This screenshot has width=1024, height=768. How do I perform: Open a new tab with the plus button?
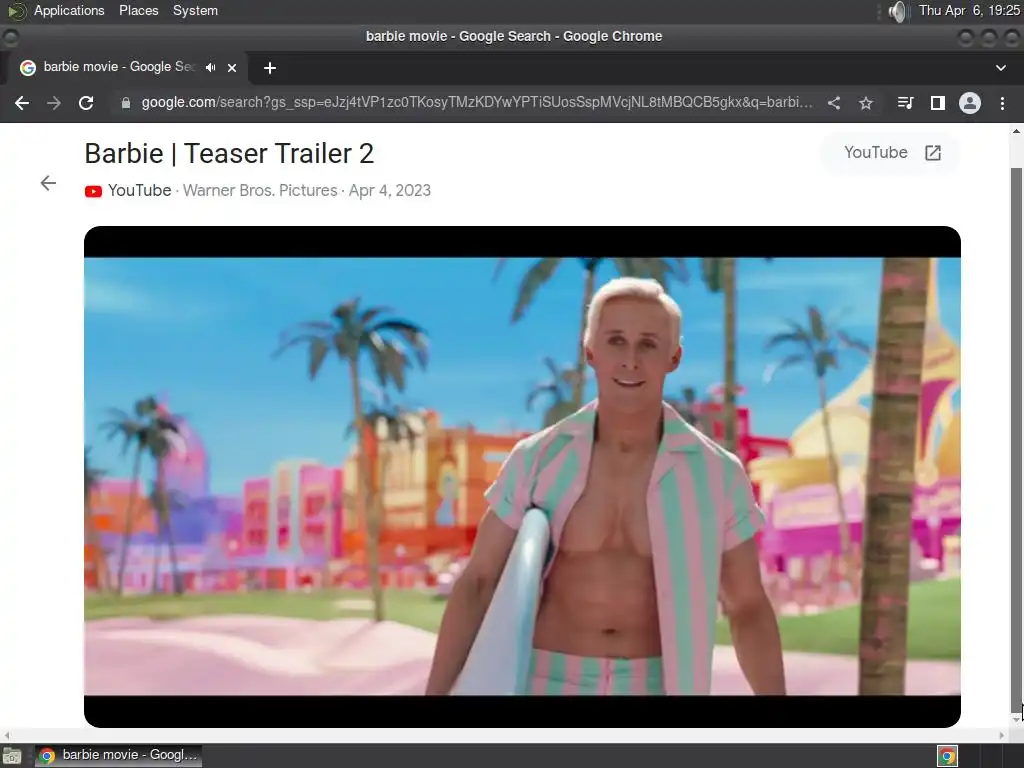click(x=270, y=67)
